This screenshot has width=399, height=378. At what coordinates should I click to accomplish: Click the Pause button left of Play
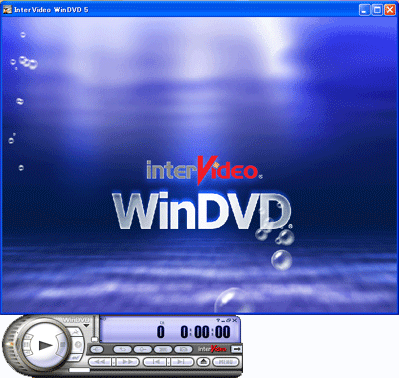point(27,344)
